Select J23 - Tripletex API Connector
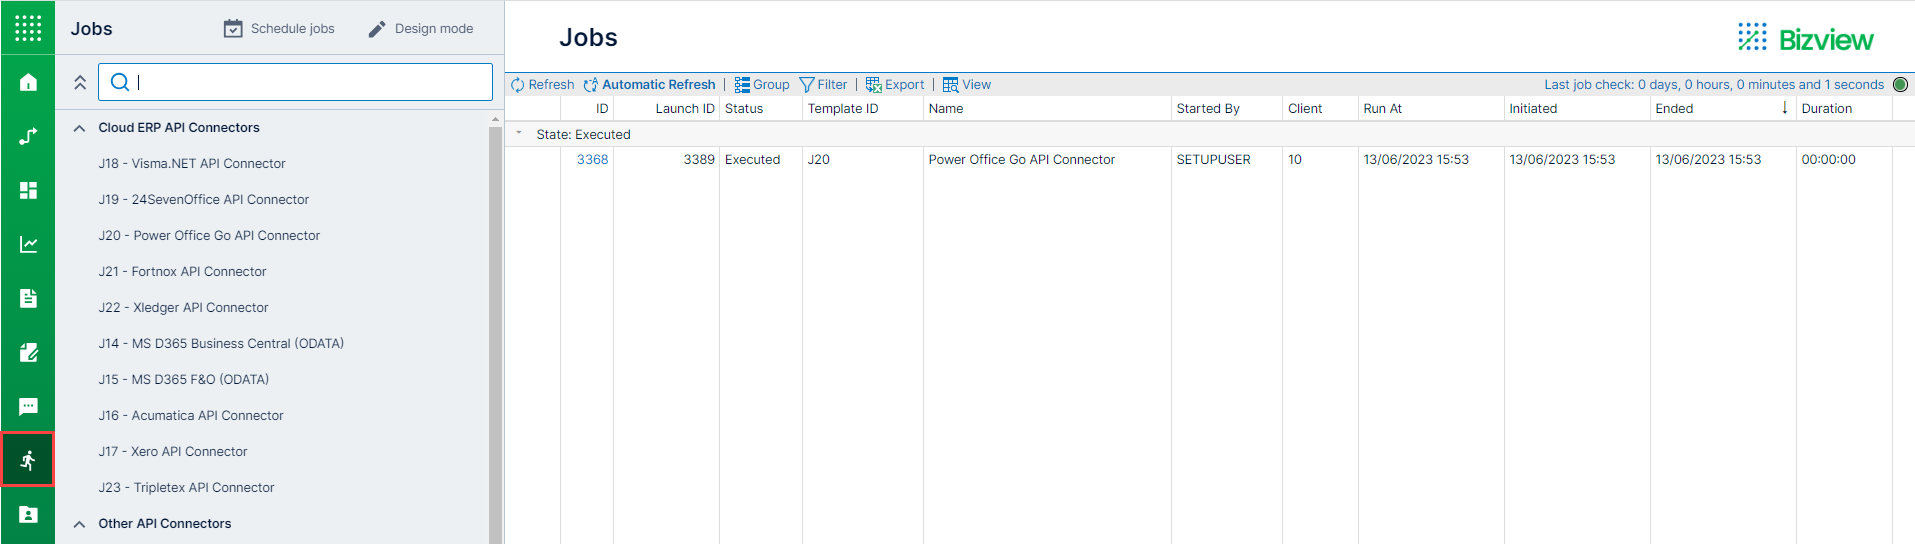The width and height of the screenshot is (1915, 544). [186, 487]
